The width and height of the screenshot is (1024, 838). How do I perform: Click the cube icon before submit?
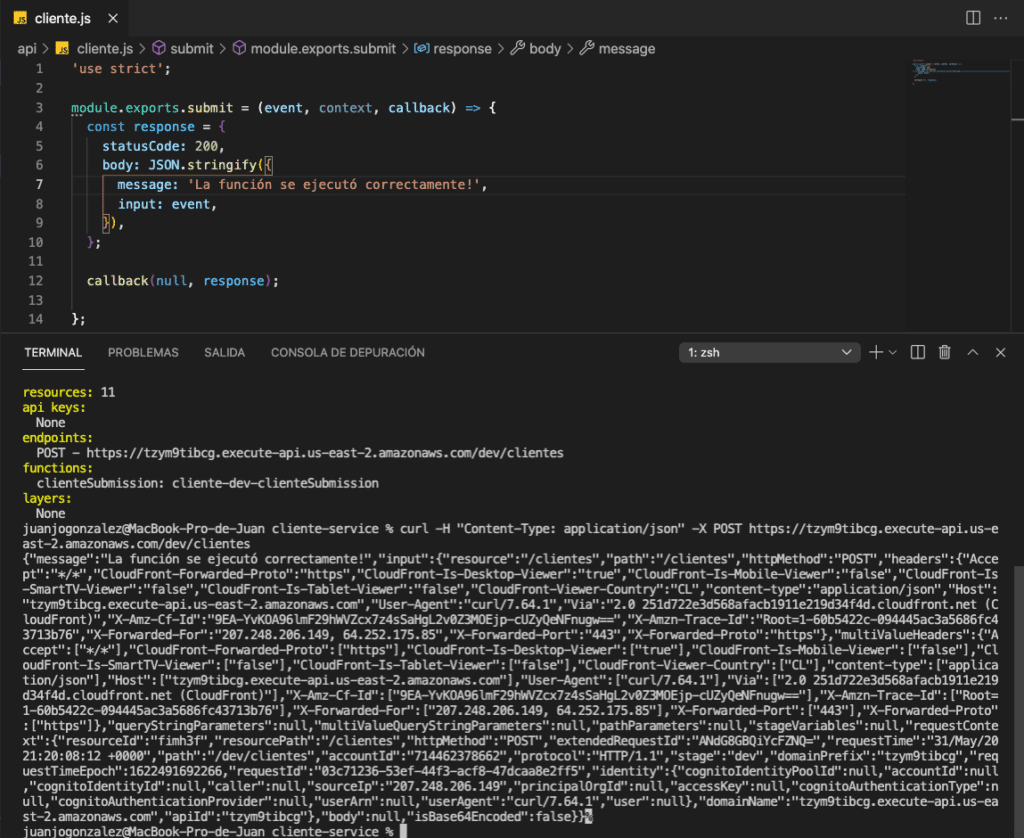[159, 48]
